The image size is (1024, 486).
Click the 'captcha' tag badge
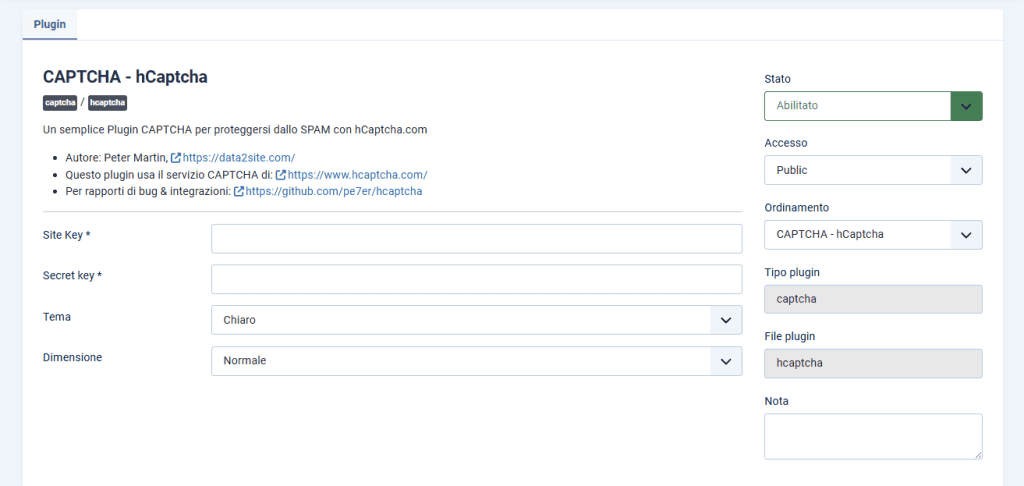(x=60, y=102)
